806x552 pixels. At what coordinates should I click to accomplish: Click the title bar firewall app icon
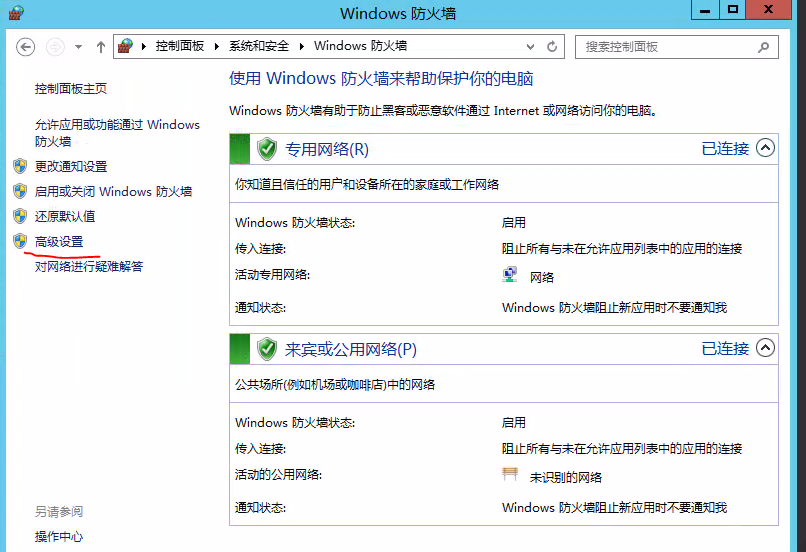16,13
